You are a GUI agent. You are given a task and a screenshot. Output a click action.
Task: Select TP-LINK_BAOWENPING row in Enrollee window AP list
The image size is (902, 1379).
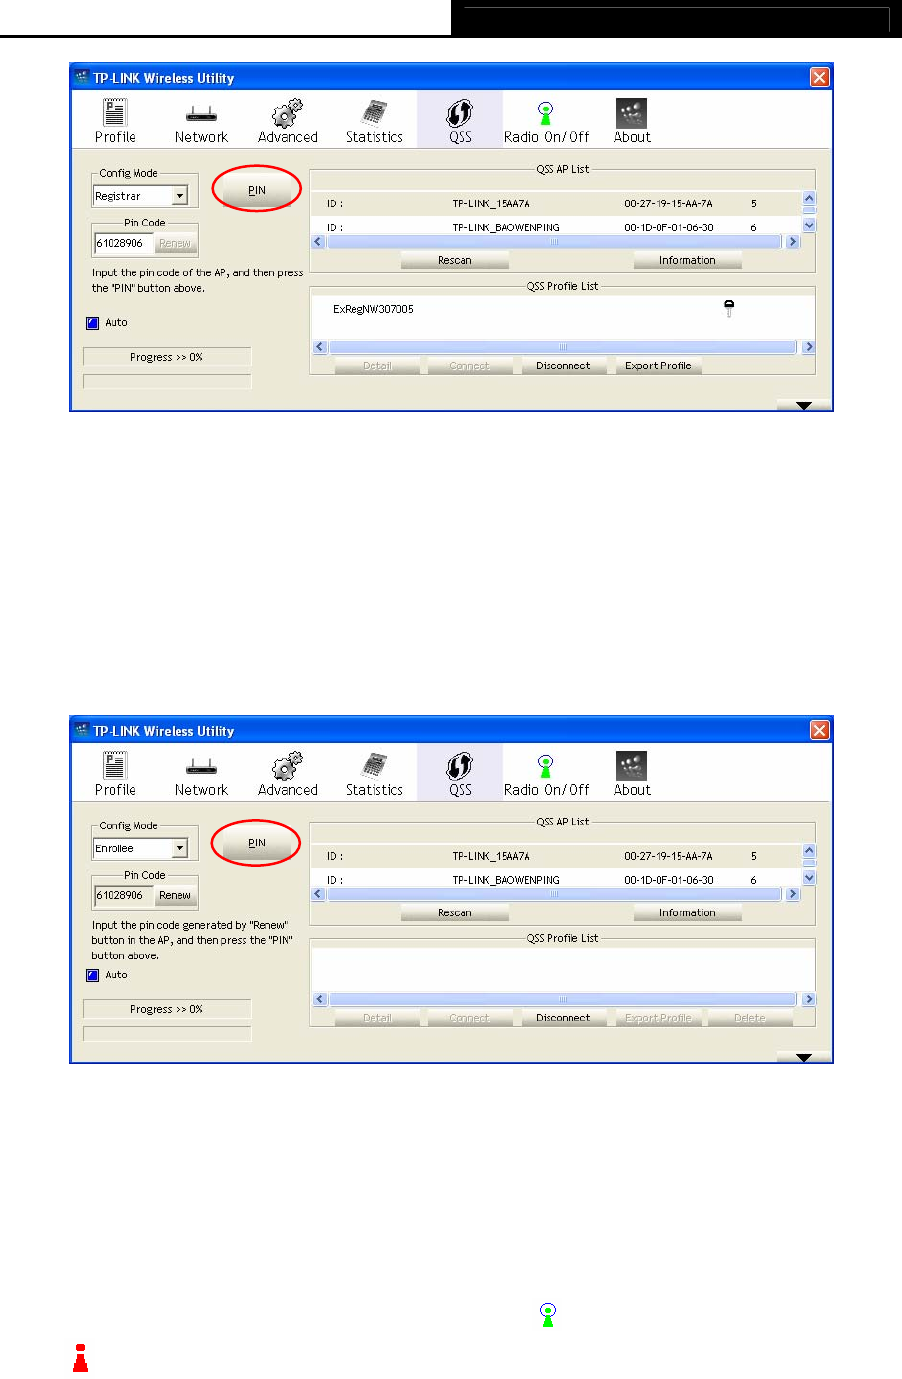556,879
